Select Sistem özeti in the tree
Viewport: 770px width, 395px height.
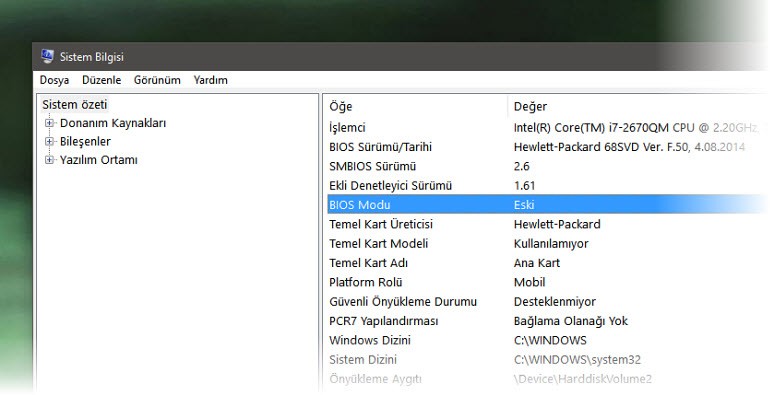tap(75, 105)
